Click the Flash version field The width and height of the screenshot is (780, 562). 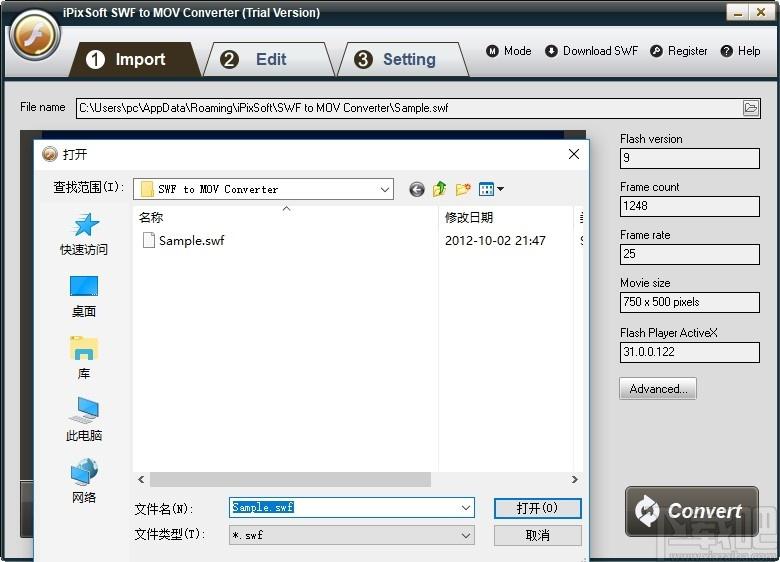(x=689, y=158)
